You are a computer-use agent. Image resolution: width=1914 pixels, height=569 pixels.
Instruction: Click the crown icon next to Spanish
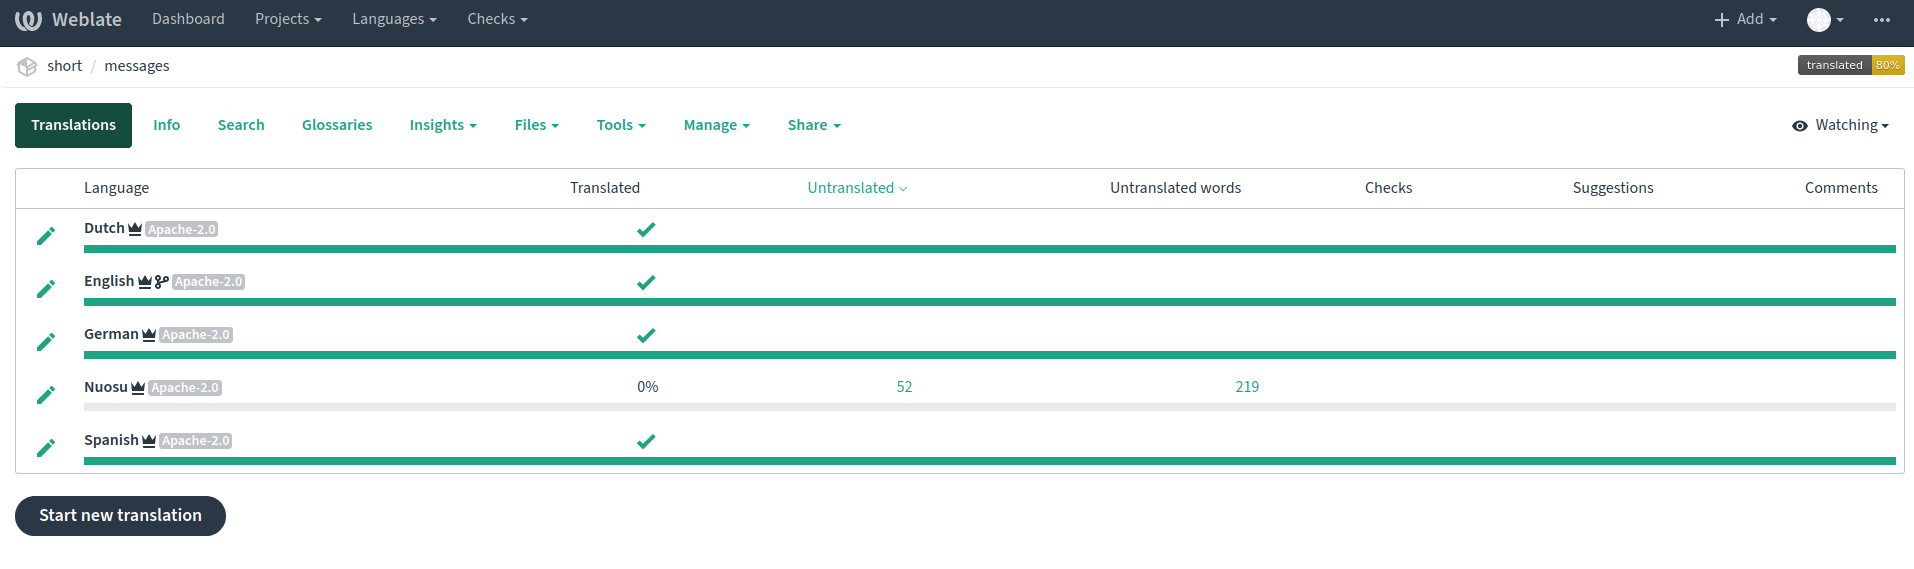tap(149, 441)
